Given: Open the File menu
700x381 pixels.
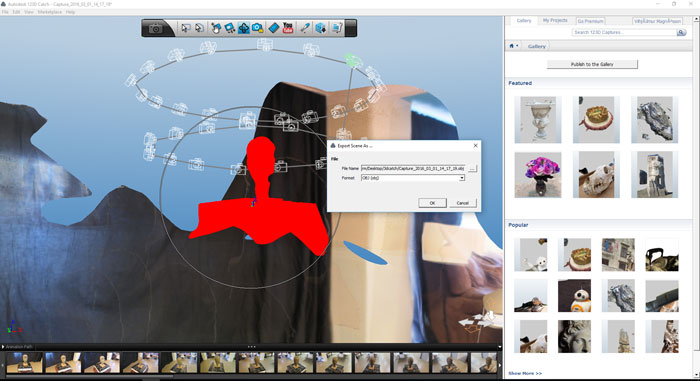Looking at the screenshot, I should pyautogui.click(x=5, y=12).
